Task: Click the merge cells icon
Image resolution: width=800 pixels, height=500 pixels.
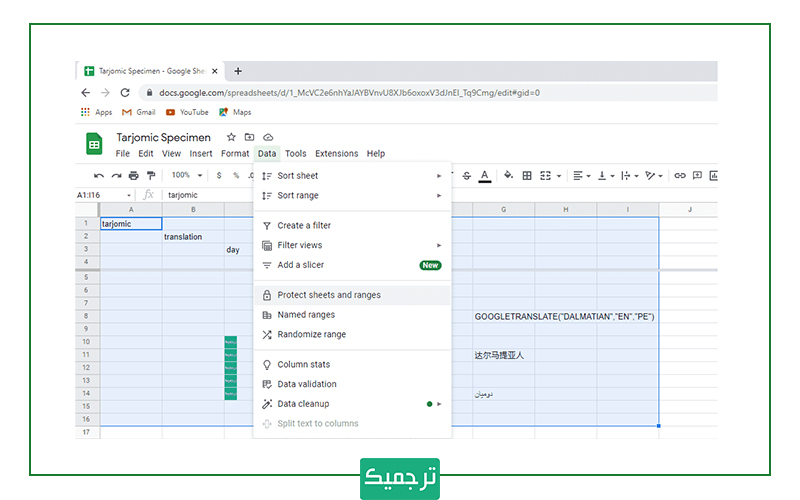Action: (x=545, y=176)
